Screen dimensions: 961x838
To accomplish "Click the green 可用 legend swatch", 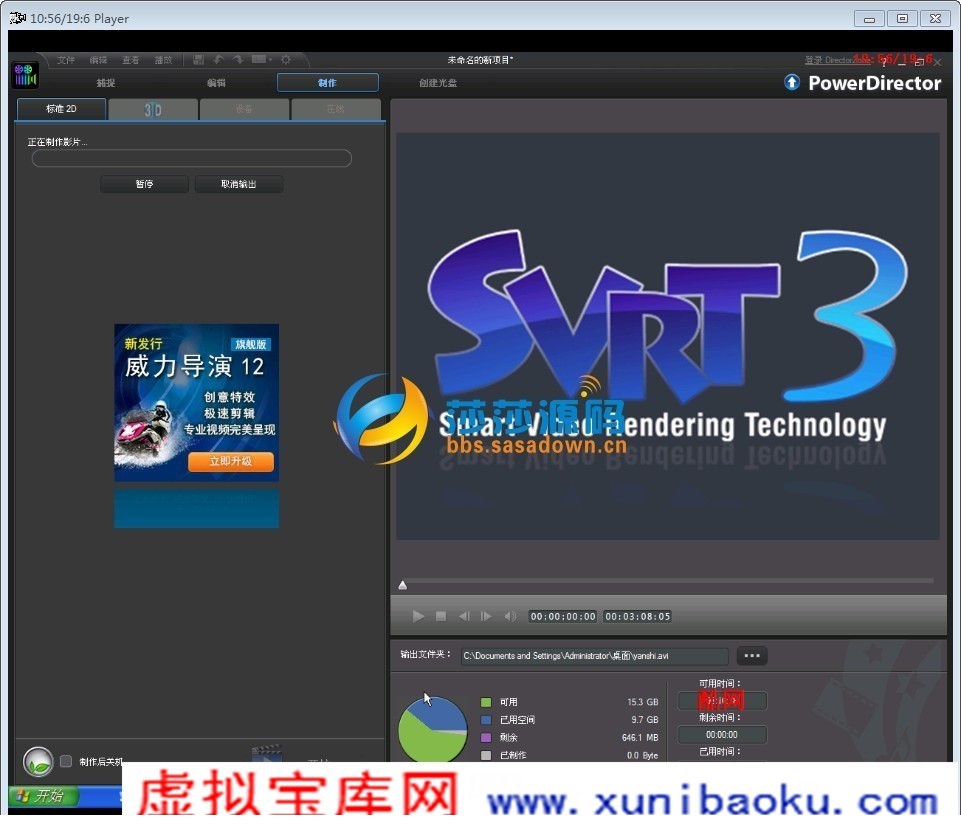I will 486,702.
